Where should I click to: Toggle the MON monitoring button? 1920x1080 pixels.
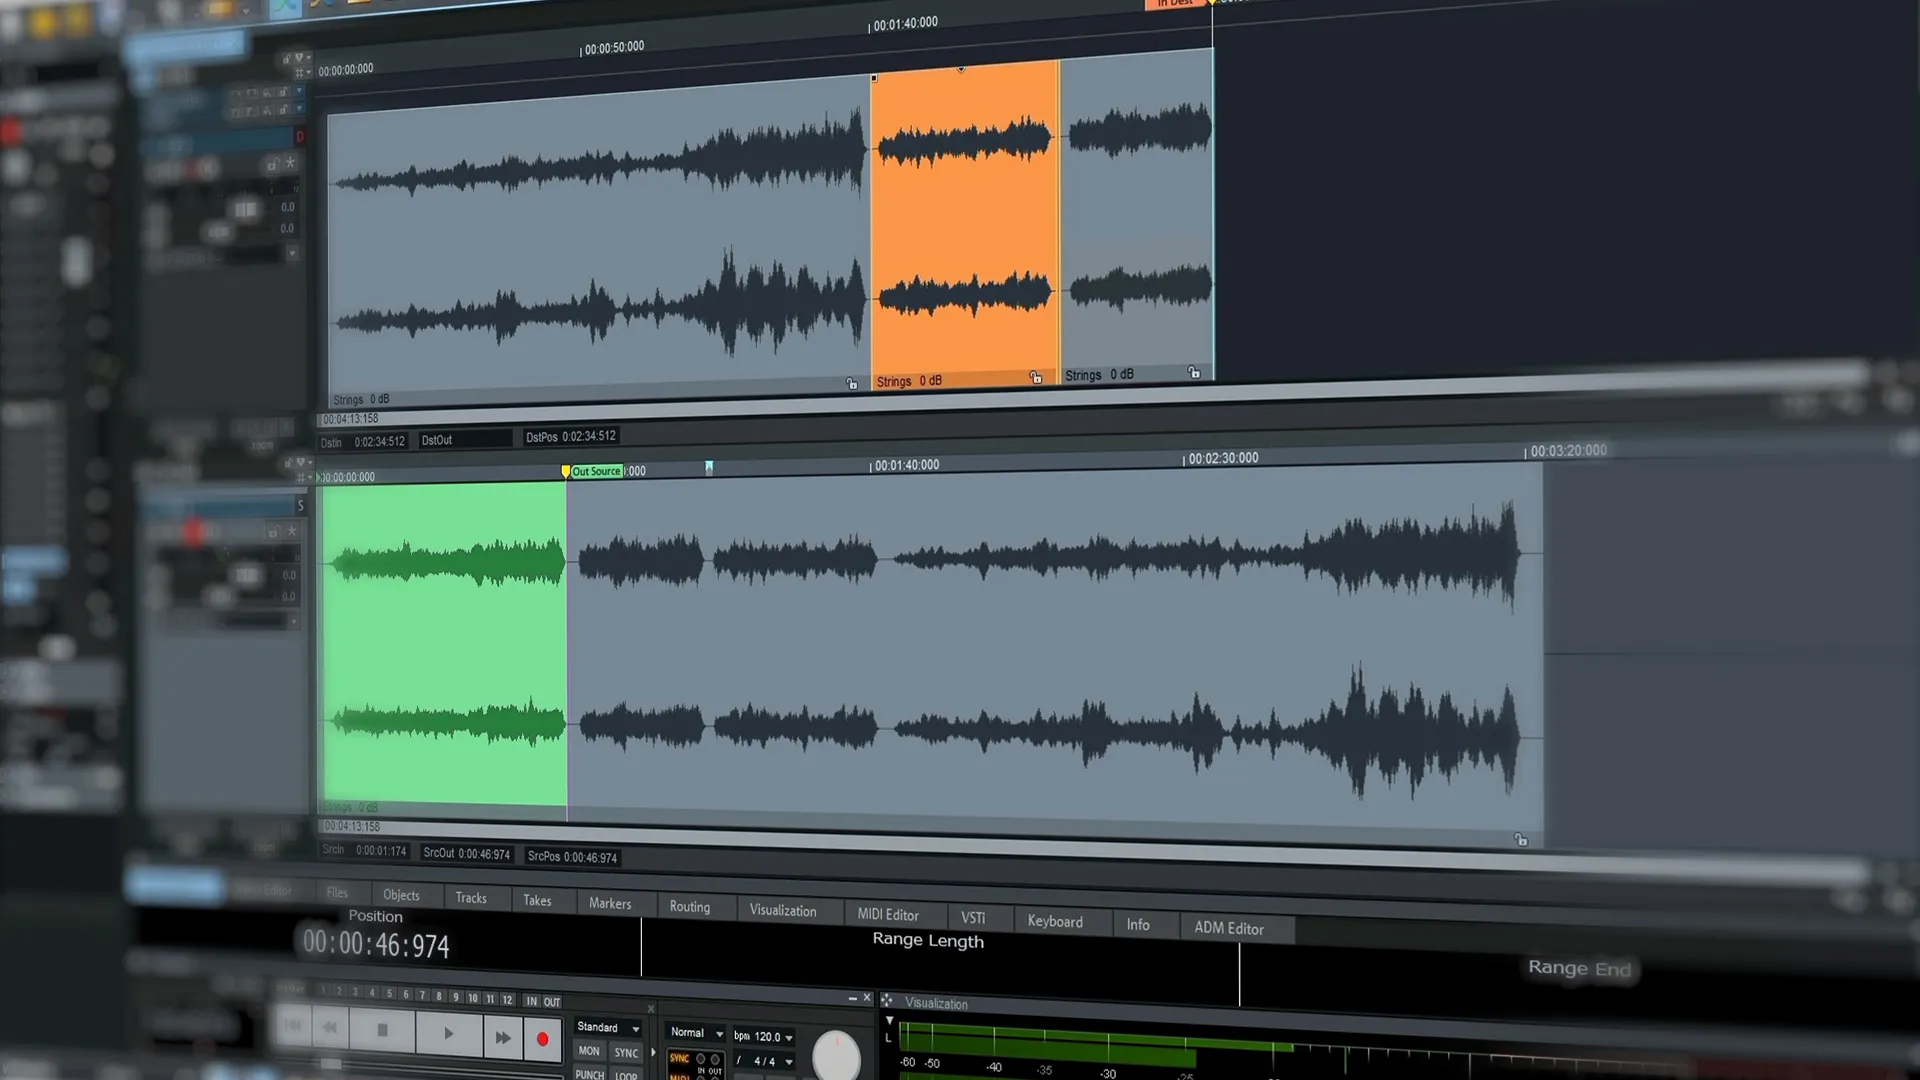[589, 1051]
